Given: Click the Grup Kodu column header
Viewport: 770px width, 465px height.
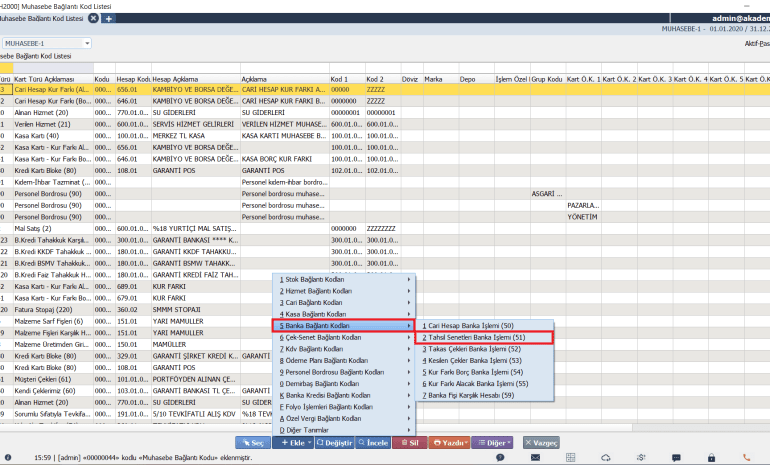Looking at the screenshot, I should click(548, 79).
